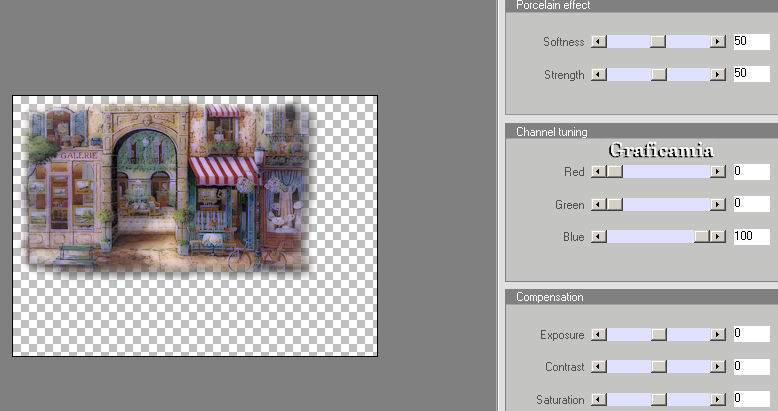This screenshot has width=778, height=411.
Task: Click the Contrast value input field
Action: (752, 367)
